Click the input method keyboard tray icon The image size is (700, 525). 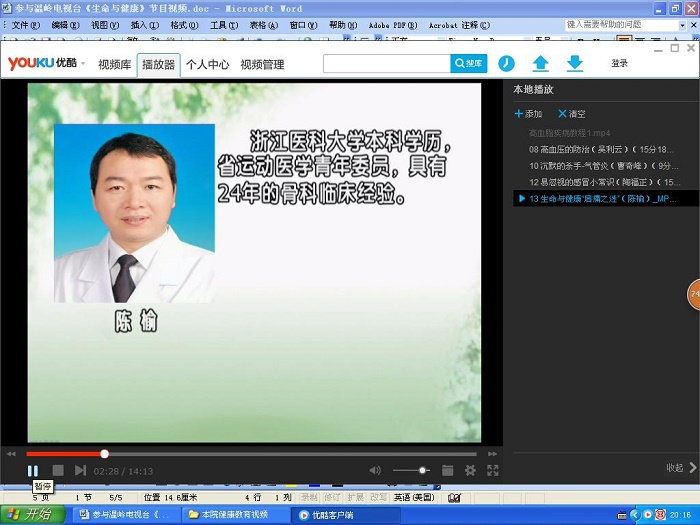coord(621,516)
